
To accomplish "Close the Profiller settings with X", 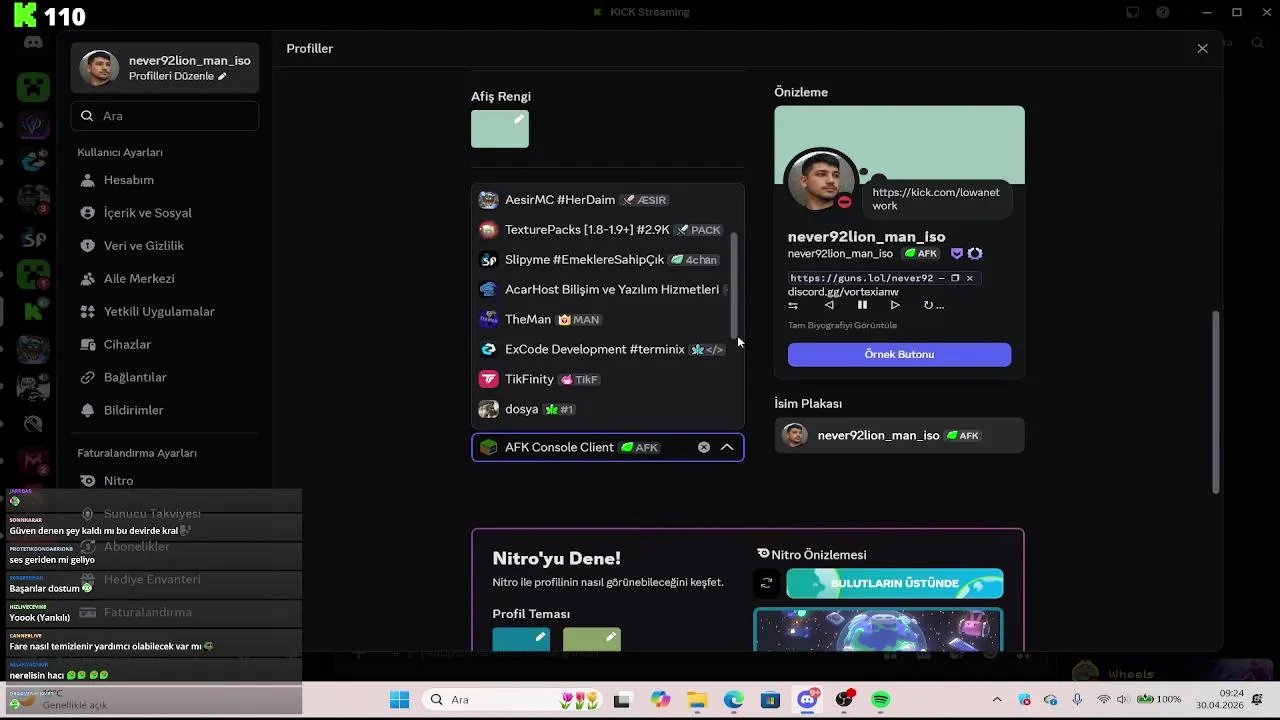I will point(1202,48).
